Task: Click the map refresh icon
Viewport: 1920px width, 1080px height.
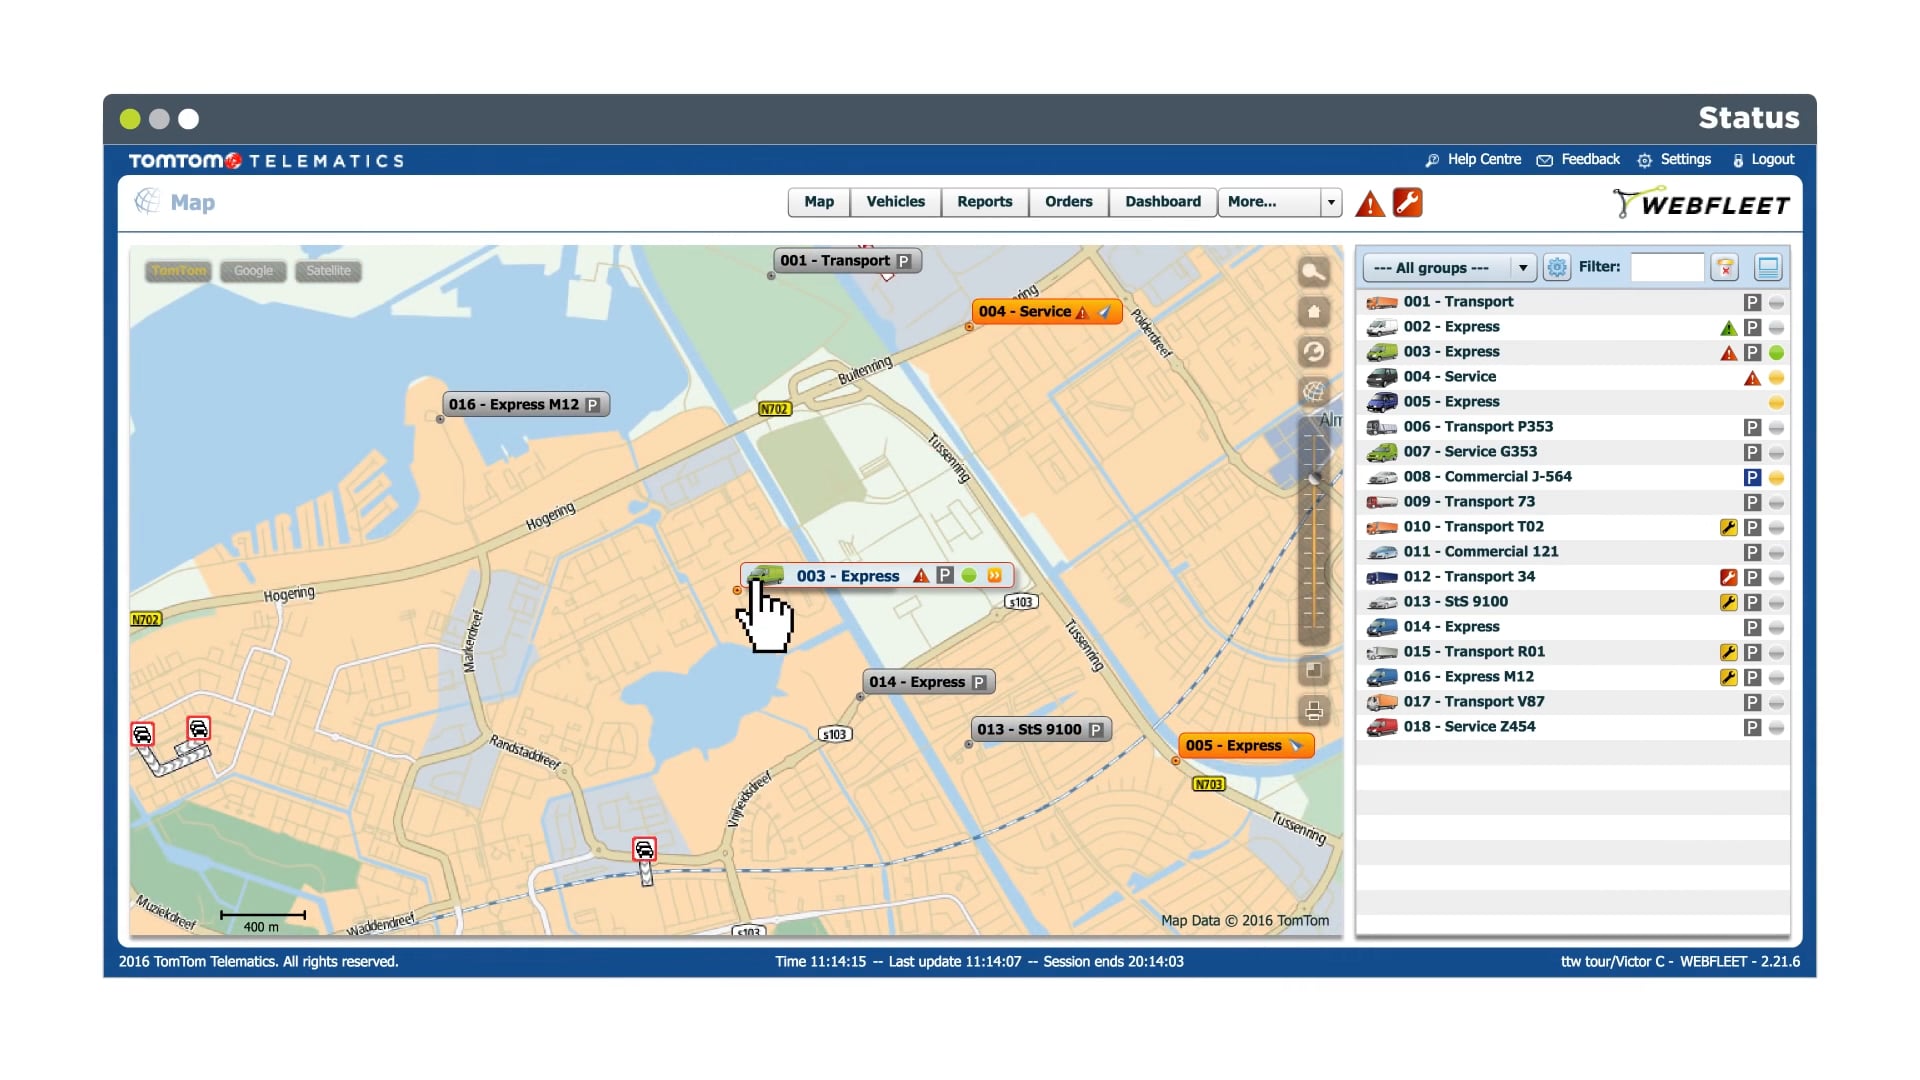Action: [x=1313, y=351]
